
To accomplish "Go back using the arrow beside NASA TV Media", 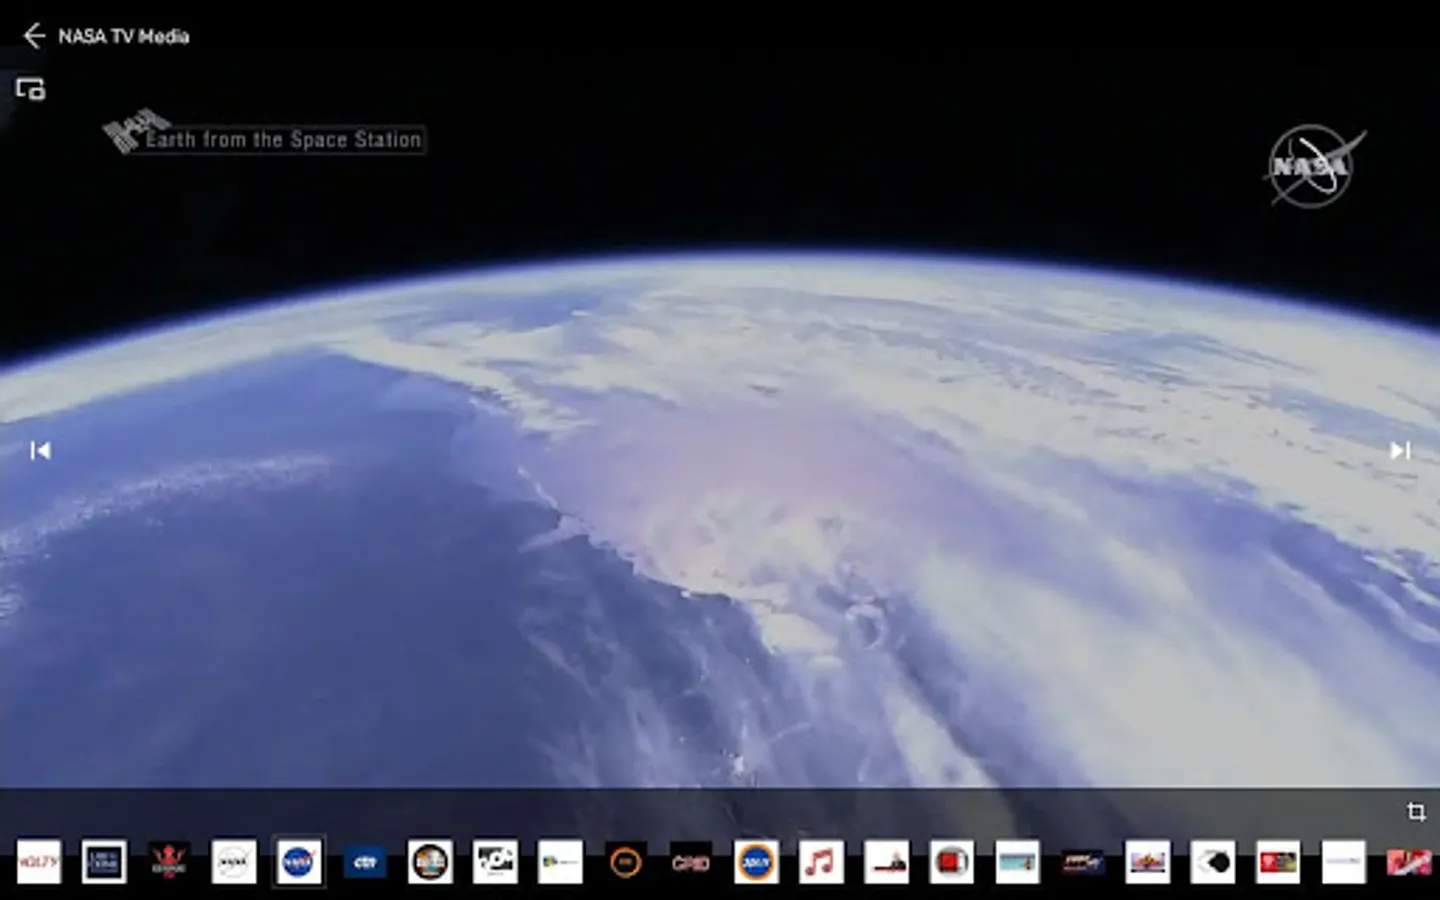I will (x=34, y=36).
